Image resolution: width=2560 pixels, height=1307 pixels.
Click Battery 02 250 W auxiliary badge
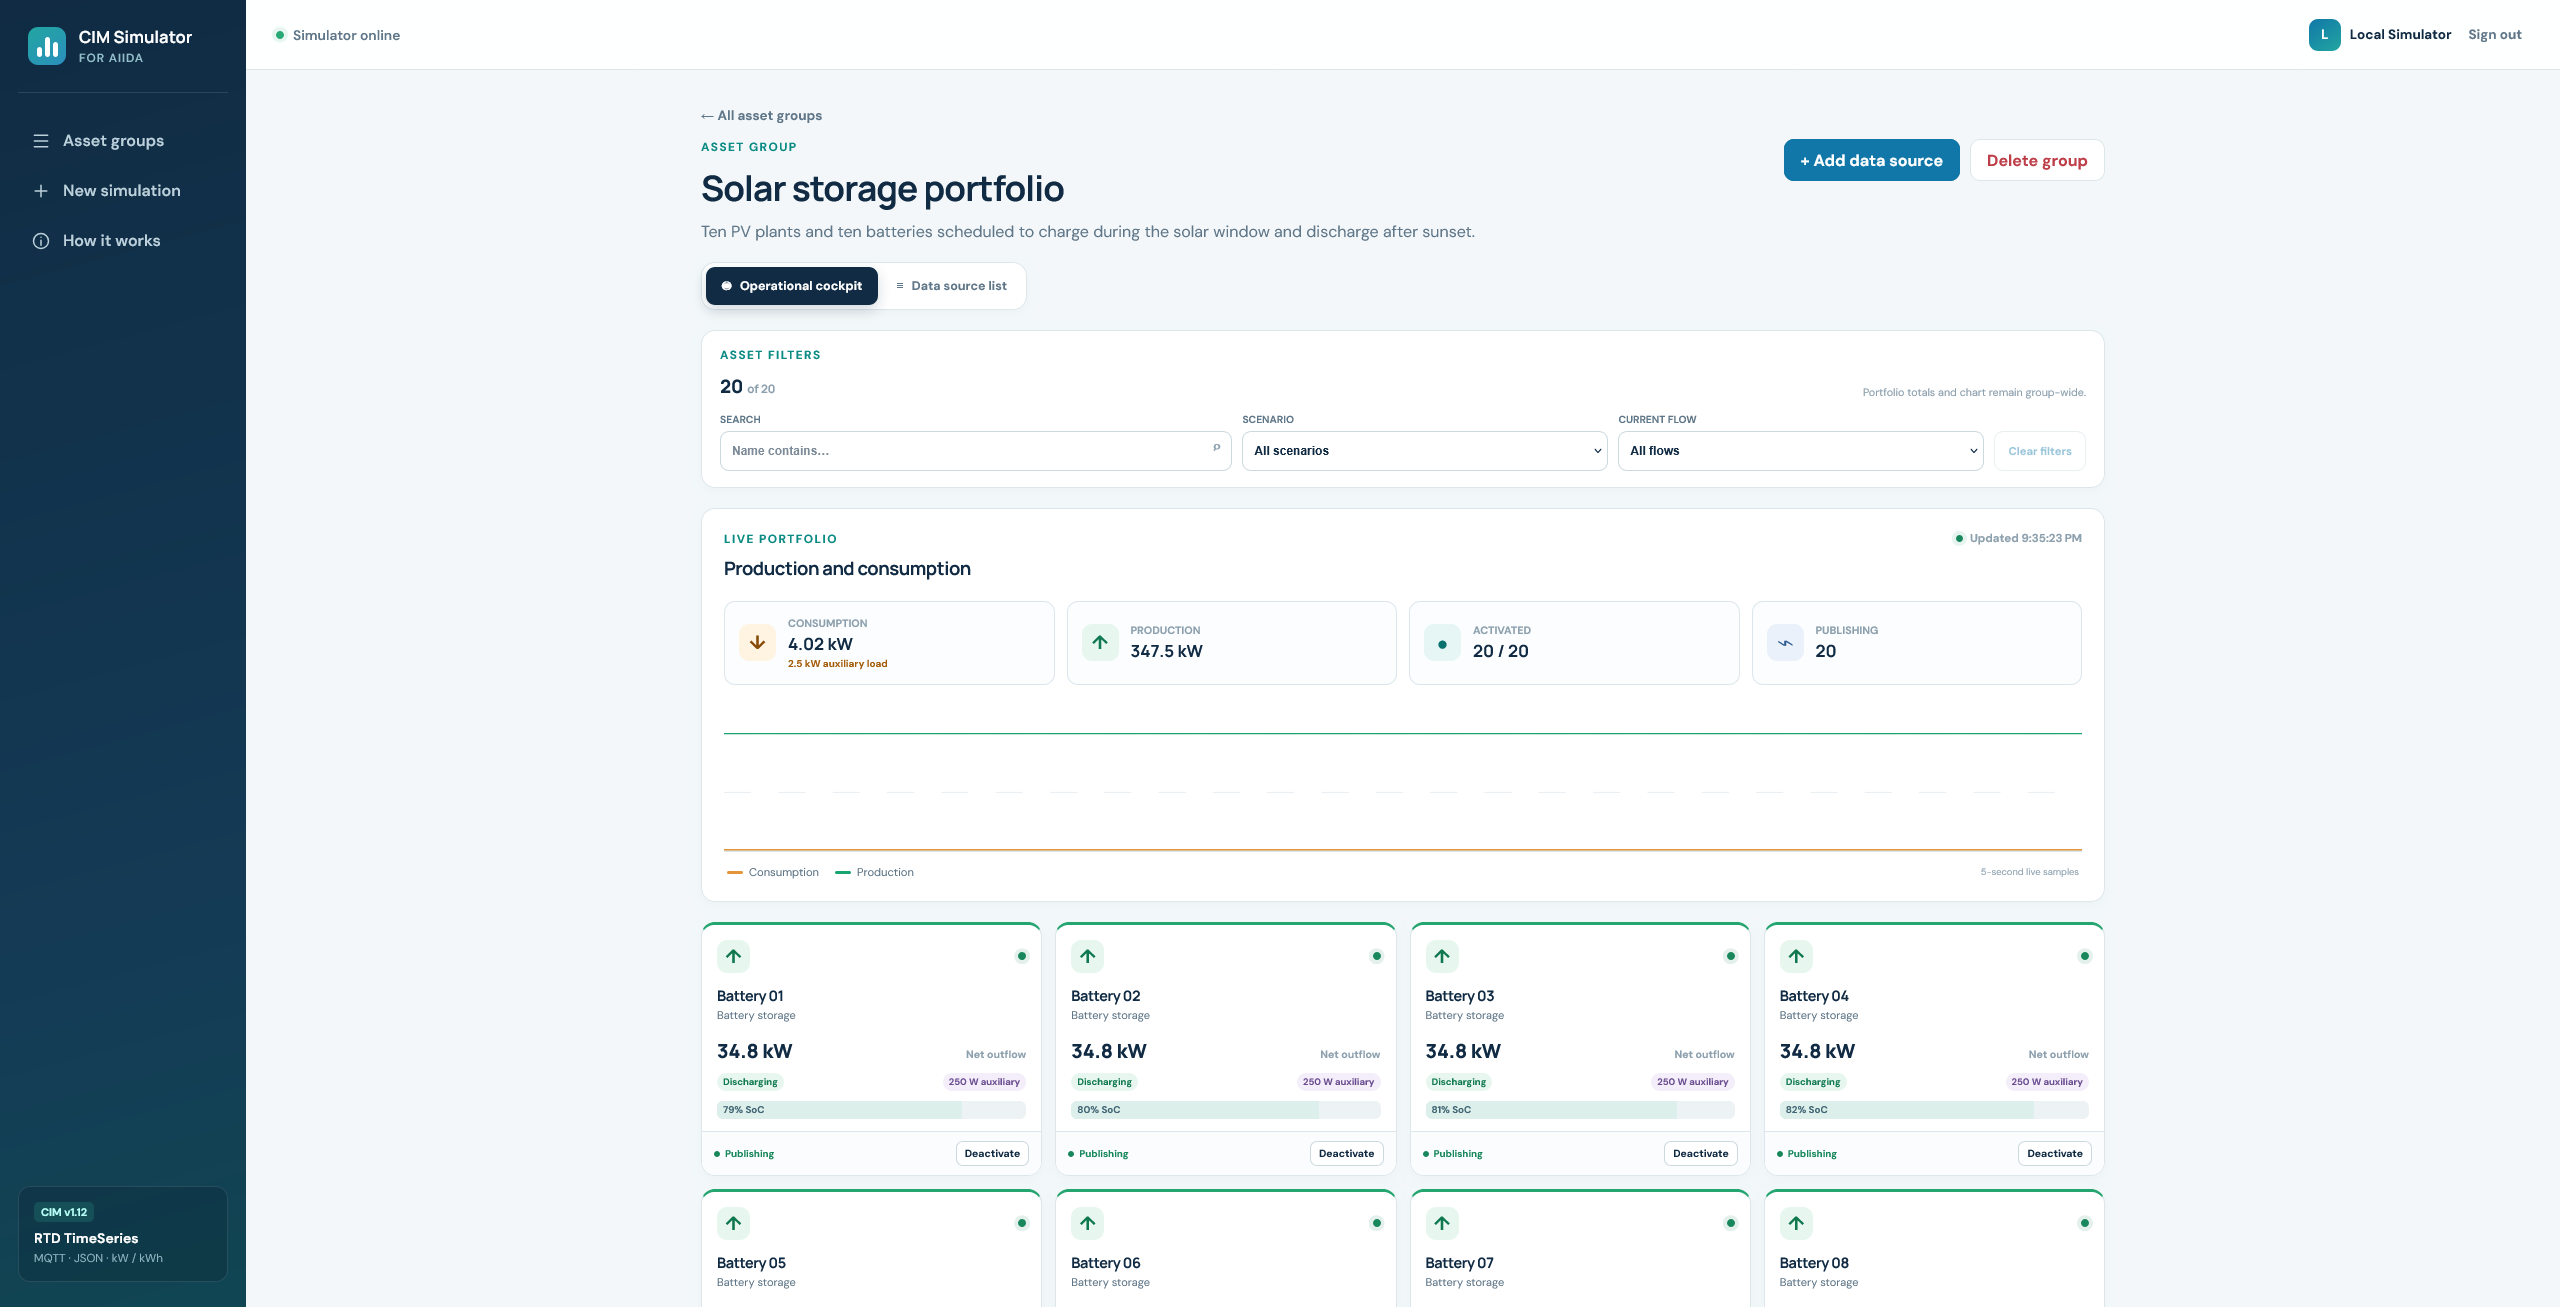pyautogui.click(x=1338, y=1082)
